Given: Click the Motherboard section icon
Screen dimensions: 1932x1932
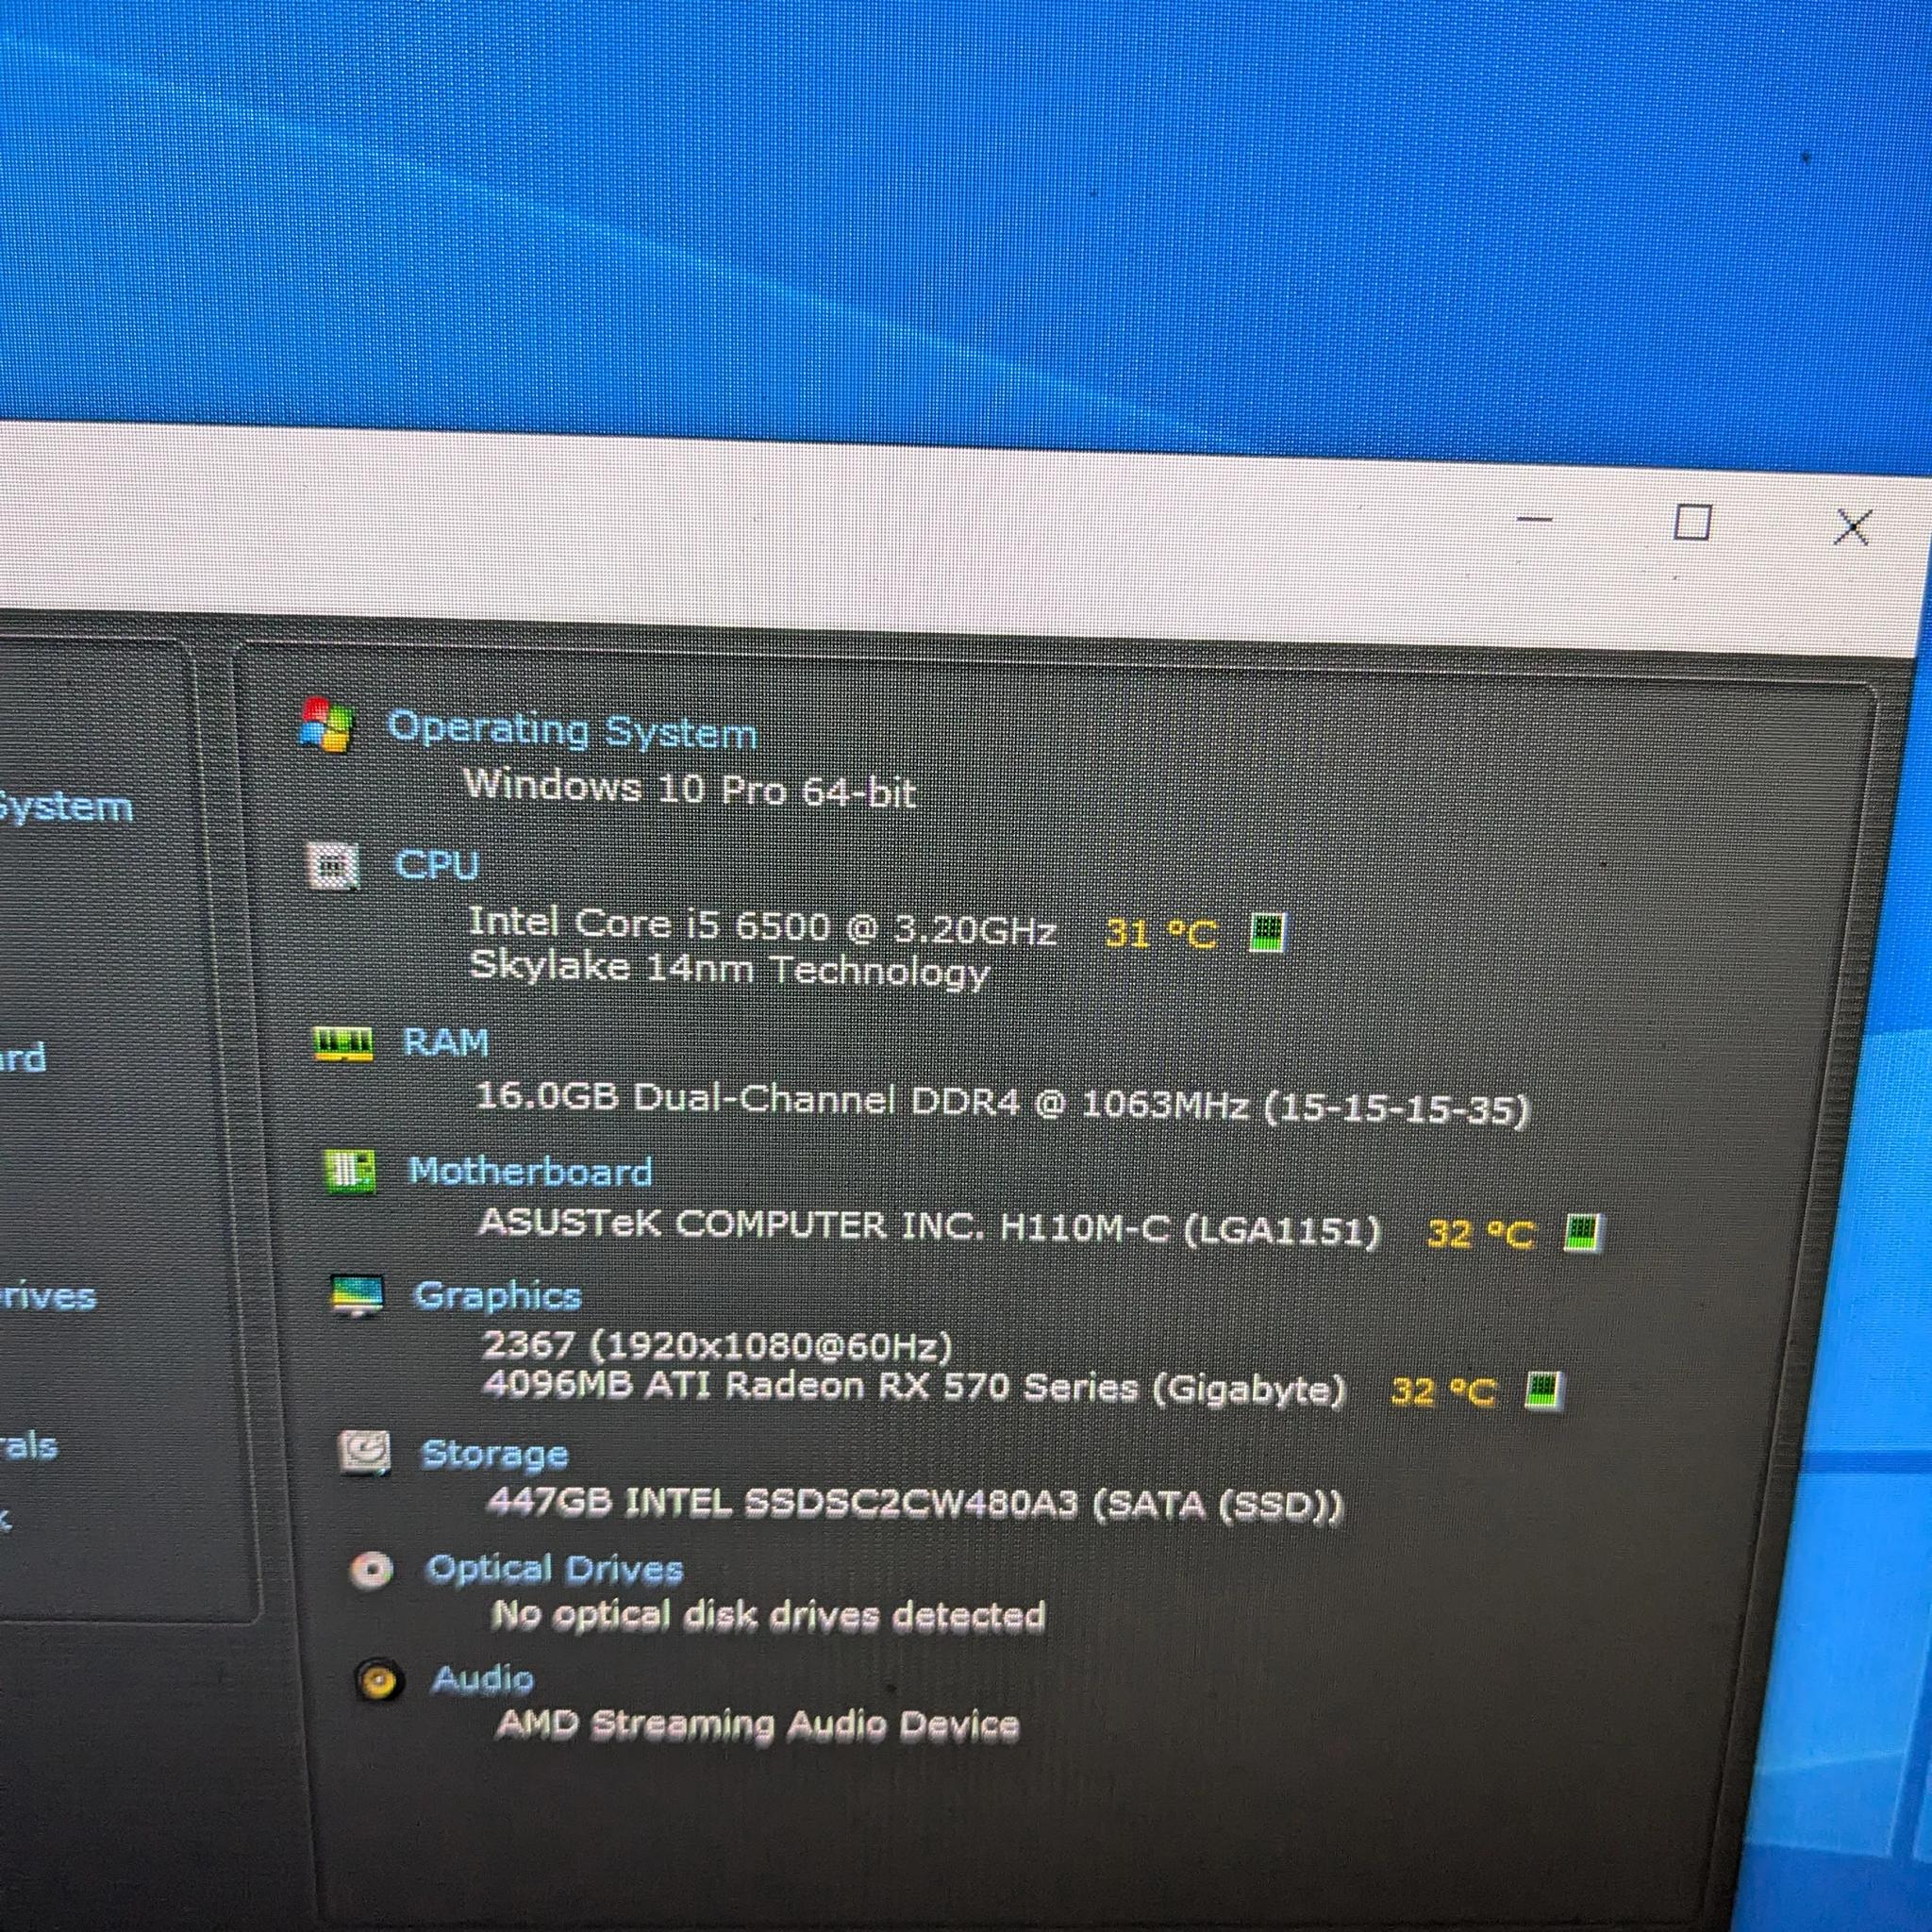Looking at the screenshot, I should tap(350, 1170).
